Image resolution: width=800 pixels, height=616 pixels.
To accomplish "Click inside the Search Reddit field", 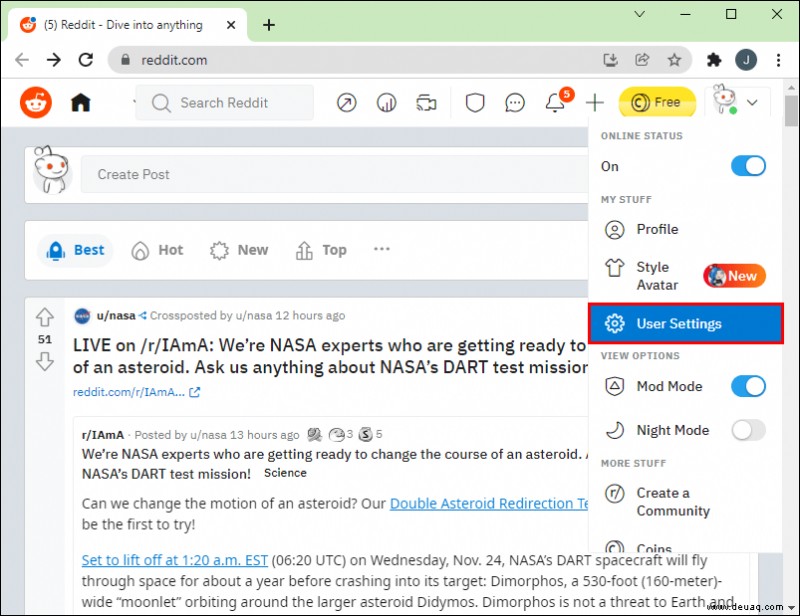I will point(224,103).
